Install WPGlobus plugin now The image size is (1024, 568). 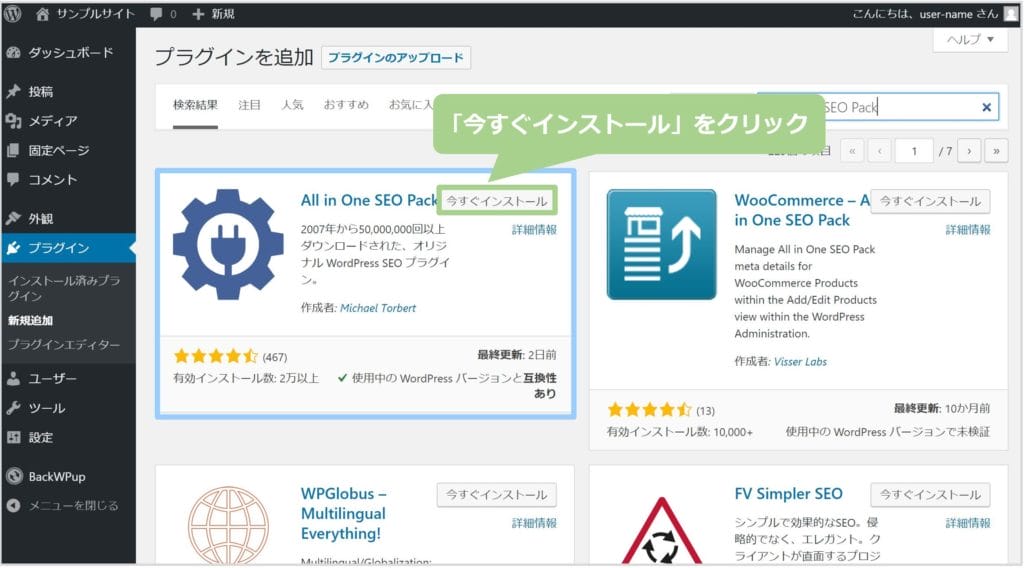click(497, 495)
